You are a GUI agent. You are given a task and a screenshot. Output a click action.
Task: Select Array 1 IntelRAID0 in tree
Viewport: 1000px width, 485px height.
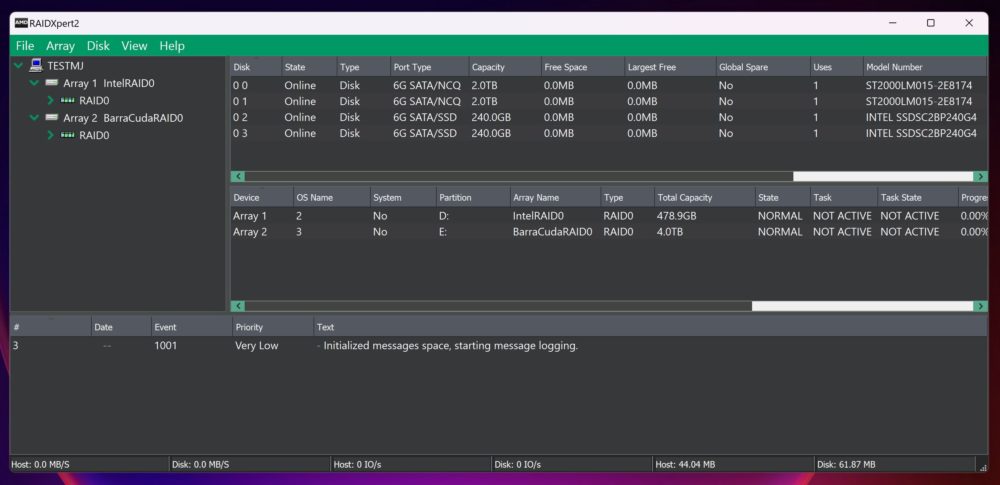click(108, 83)
